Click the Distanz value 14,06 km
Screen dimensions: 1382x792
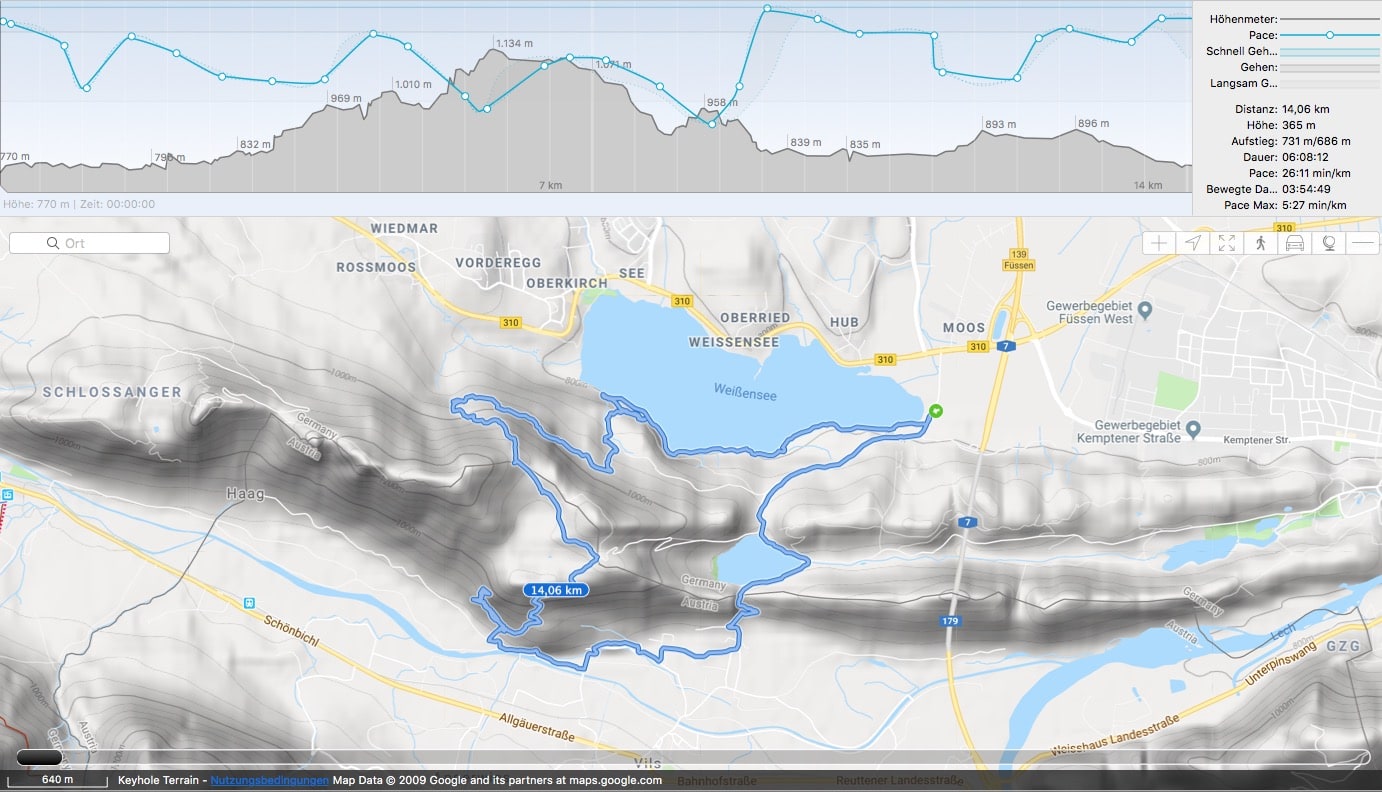point(1308,109)
